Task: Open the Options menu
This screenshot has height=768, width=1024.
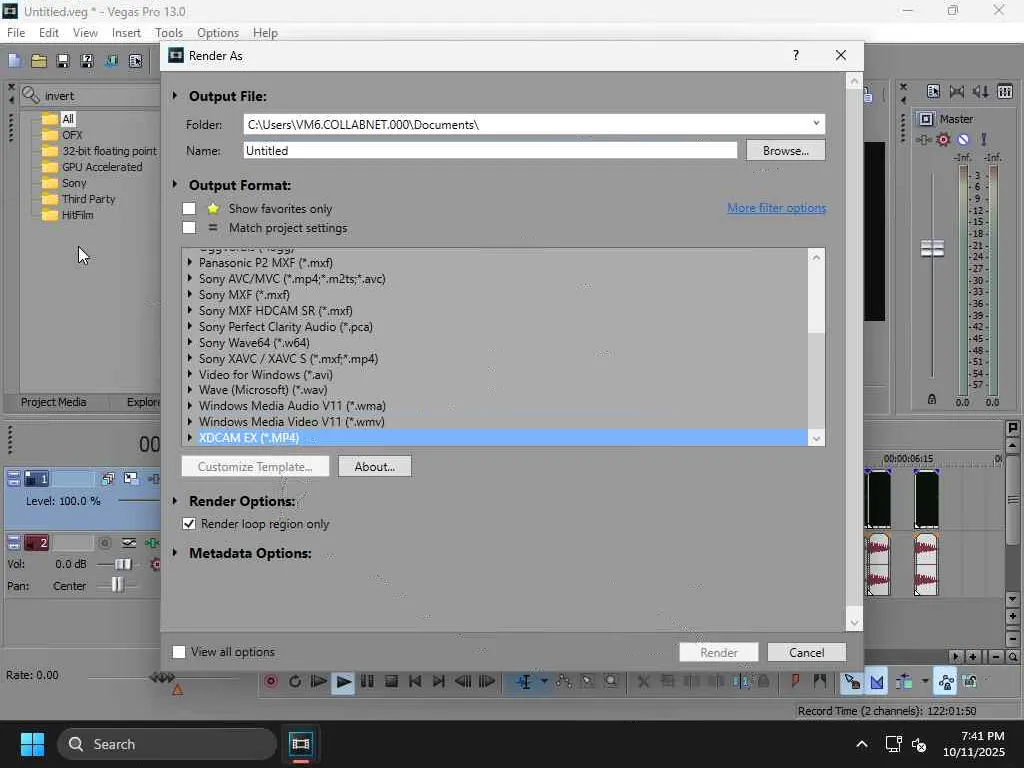Action: pyautogui.click(x=217, y=33)
